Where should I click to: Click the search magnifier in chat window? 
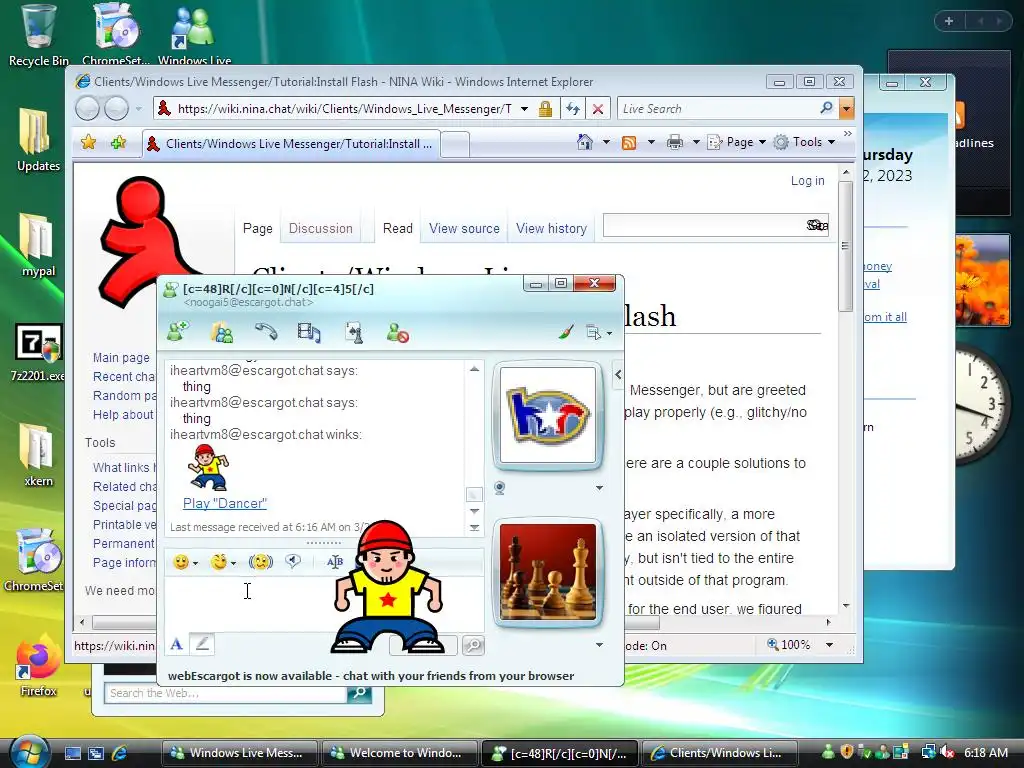[x=473, y=645]
